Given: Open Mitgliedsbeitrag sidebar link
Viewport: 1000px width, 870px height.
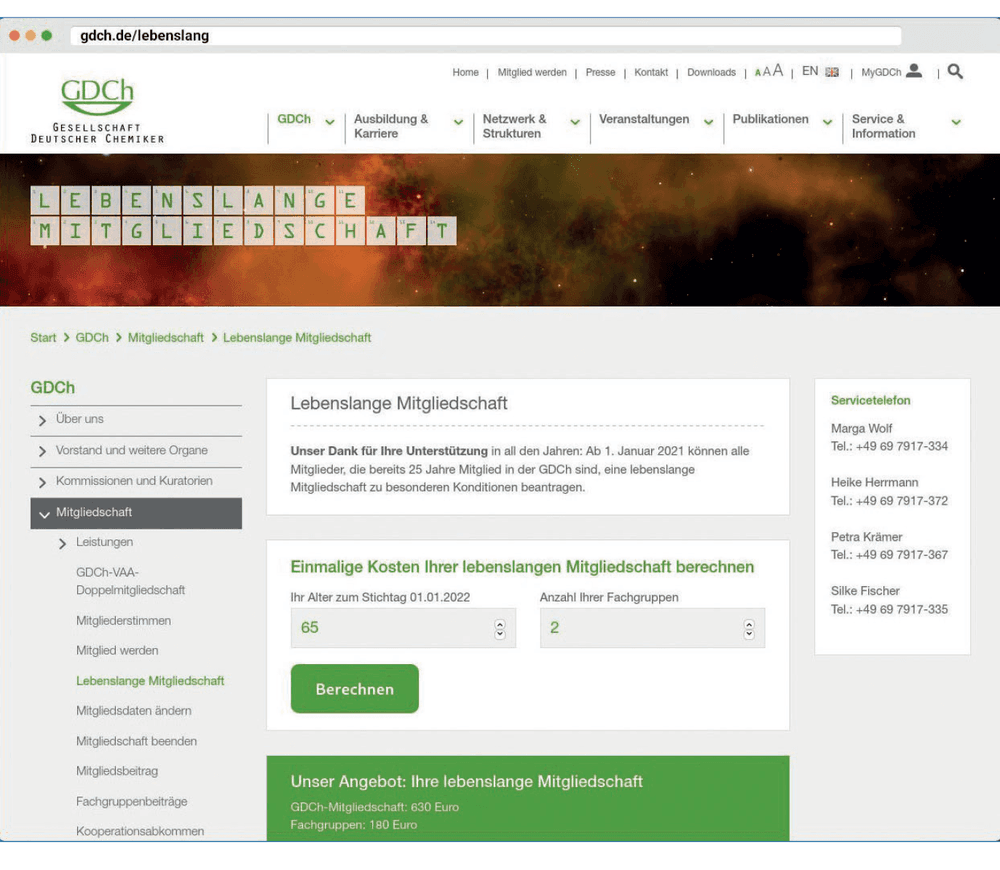Looking at the screenshot, I should [x=117, y=772].
